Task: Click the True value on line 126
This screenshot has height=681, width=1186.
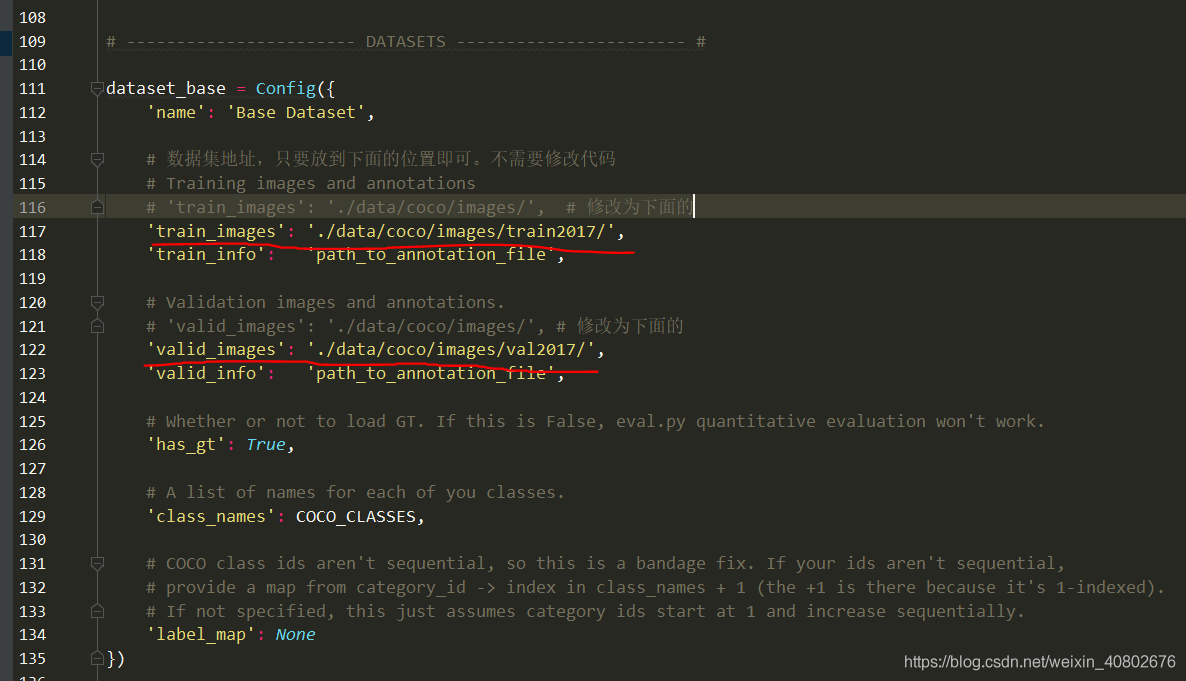Action: (265, 445)
